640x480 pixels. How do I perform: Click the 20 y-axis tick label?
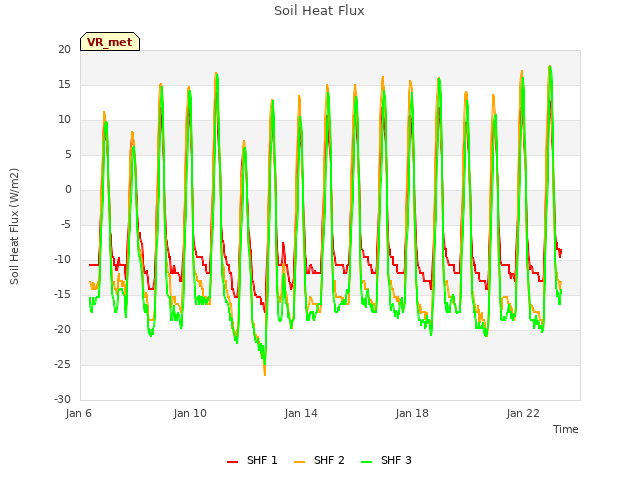[x=64, y=50]
